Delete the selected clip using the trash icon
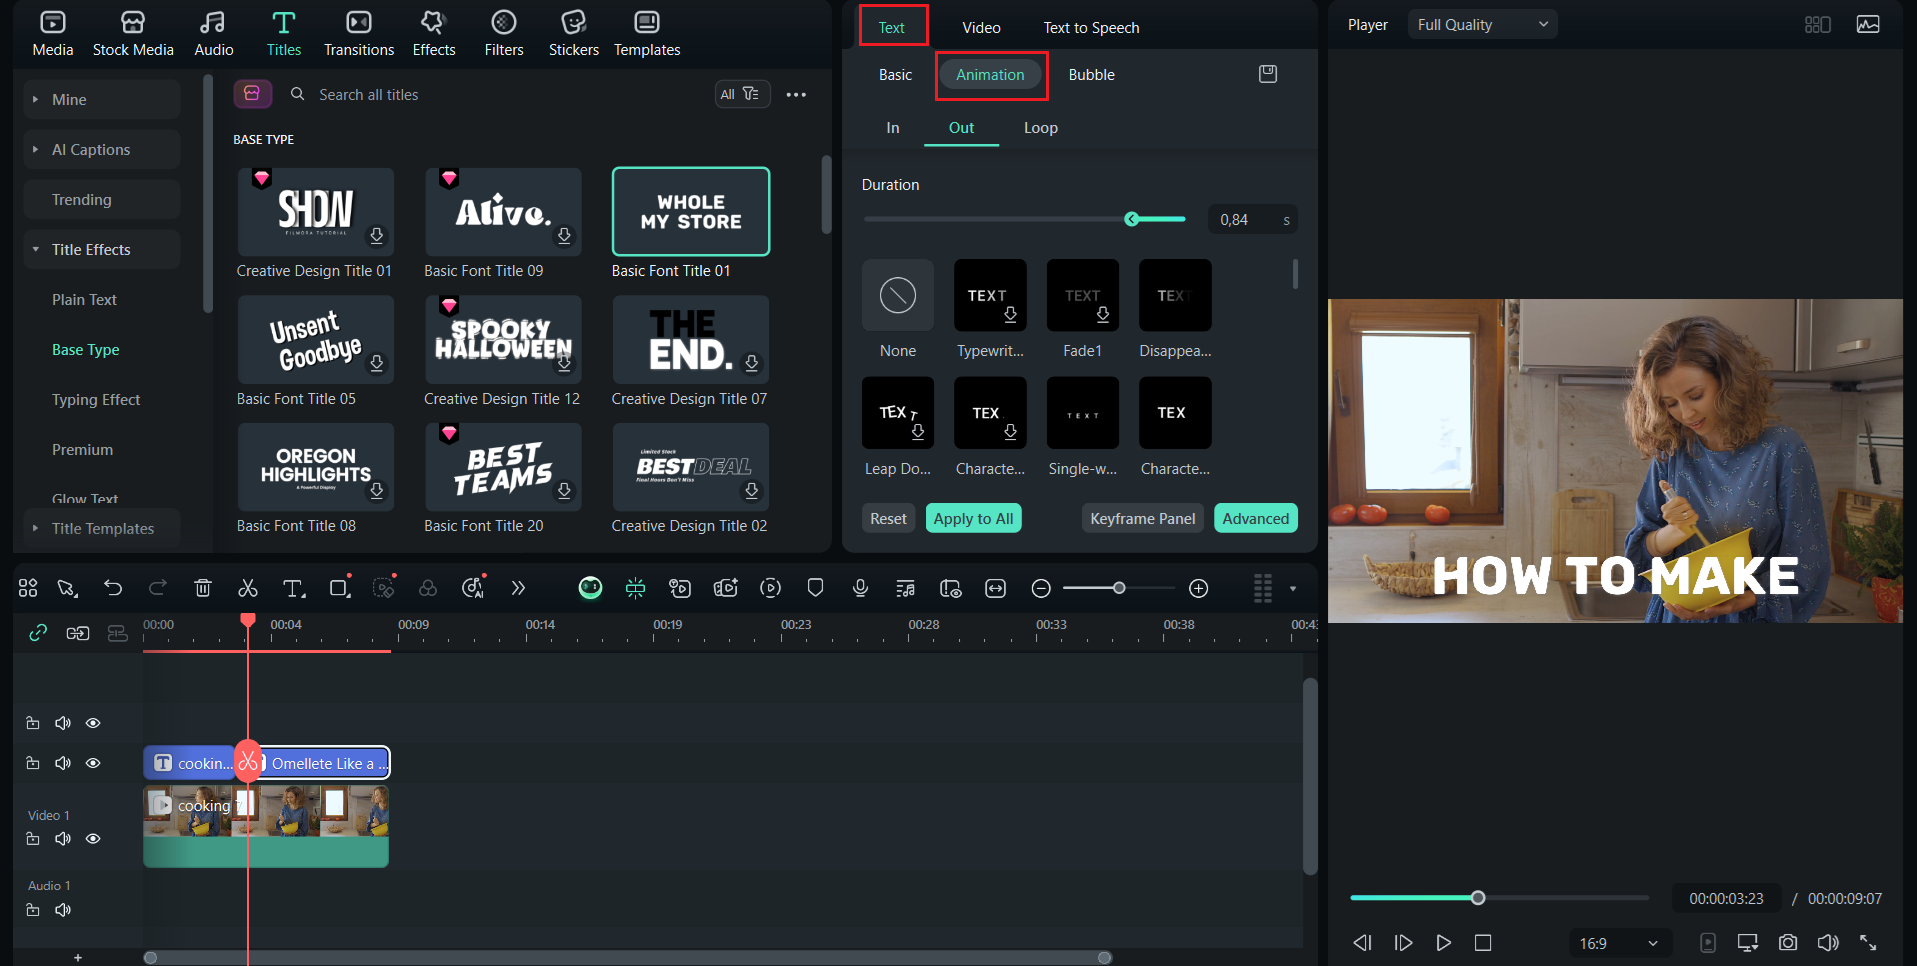Viewport: 1917px width, 966px height. click(x=203, y=588)
